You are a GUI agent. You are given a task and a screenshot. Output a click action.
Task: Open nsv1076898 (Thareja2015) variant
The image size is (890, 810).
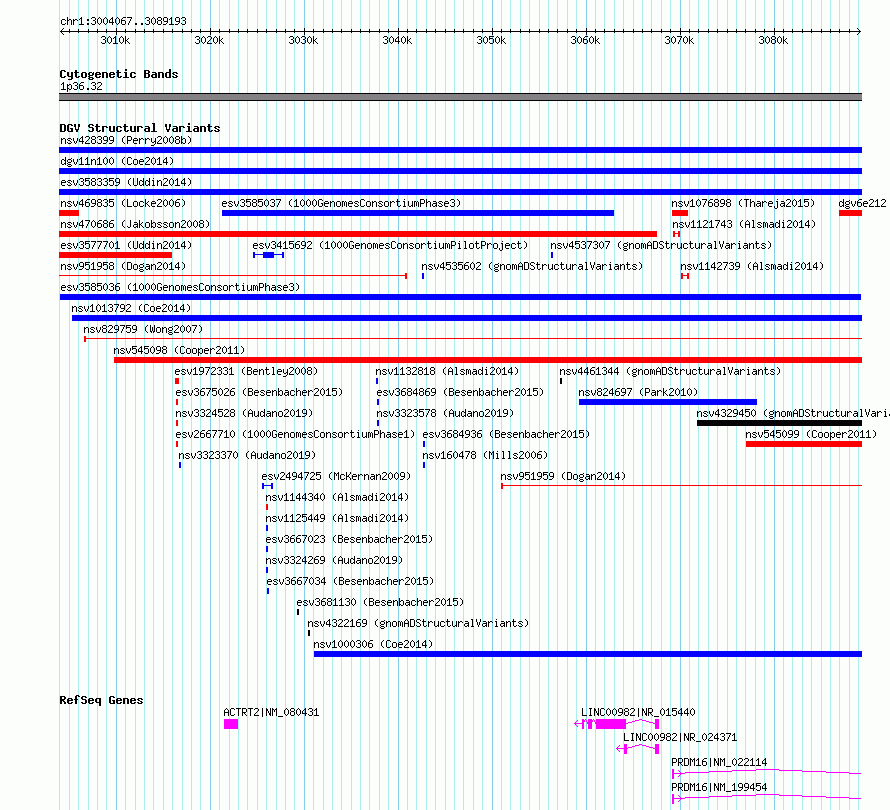(x=743, y=203)
